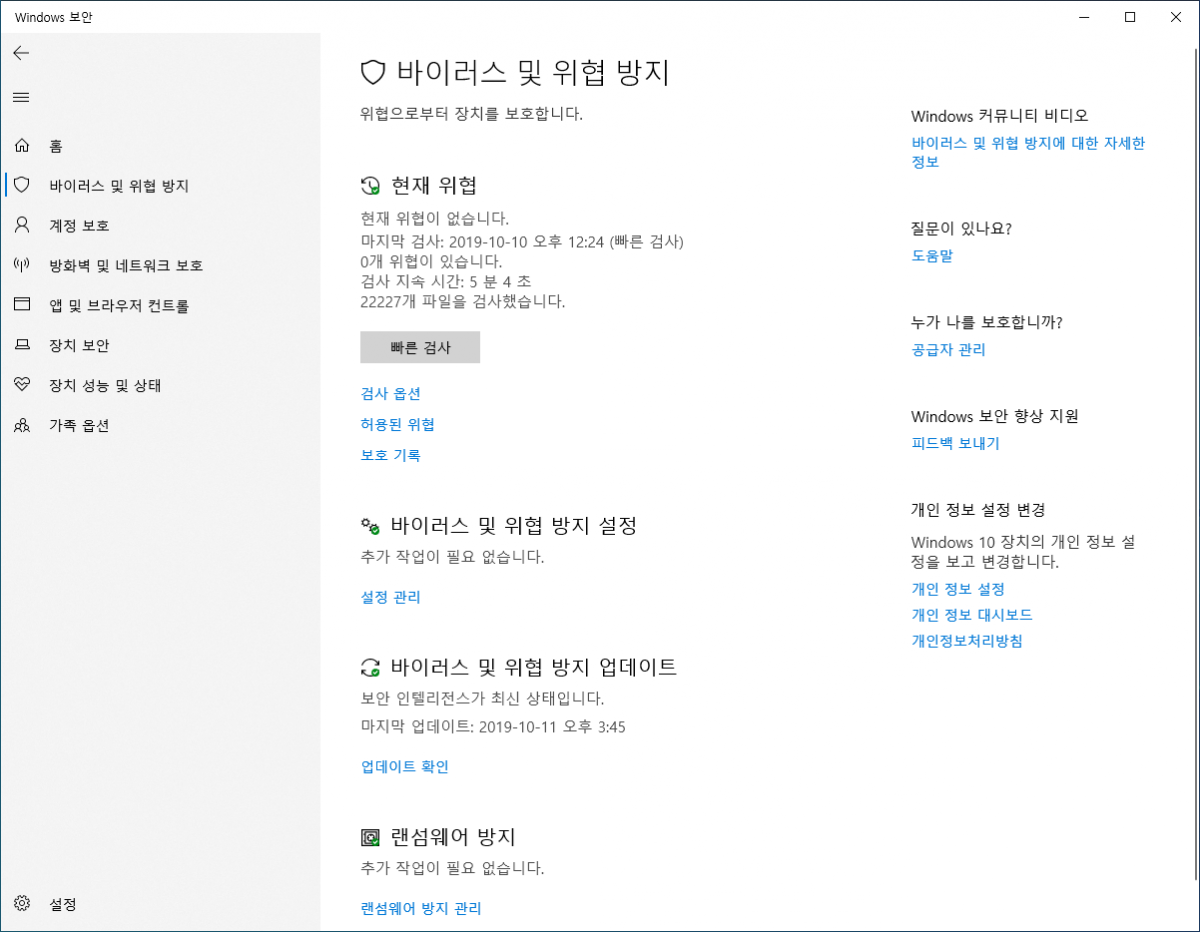Viewport: 1200px width, 932px height.
Task: Click the gear icon for 설정
Action: point(22,904)
